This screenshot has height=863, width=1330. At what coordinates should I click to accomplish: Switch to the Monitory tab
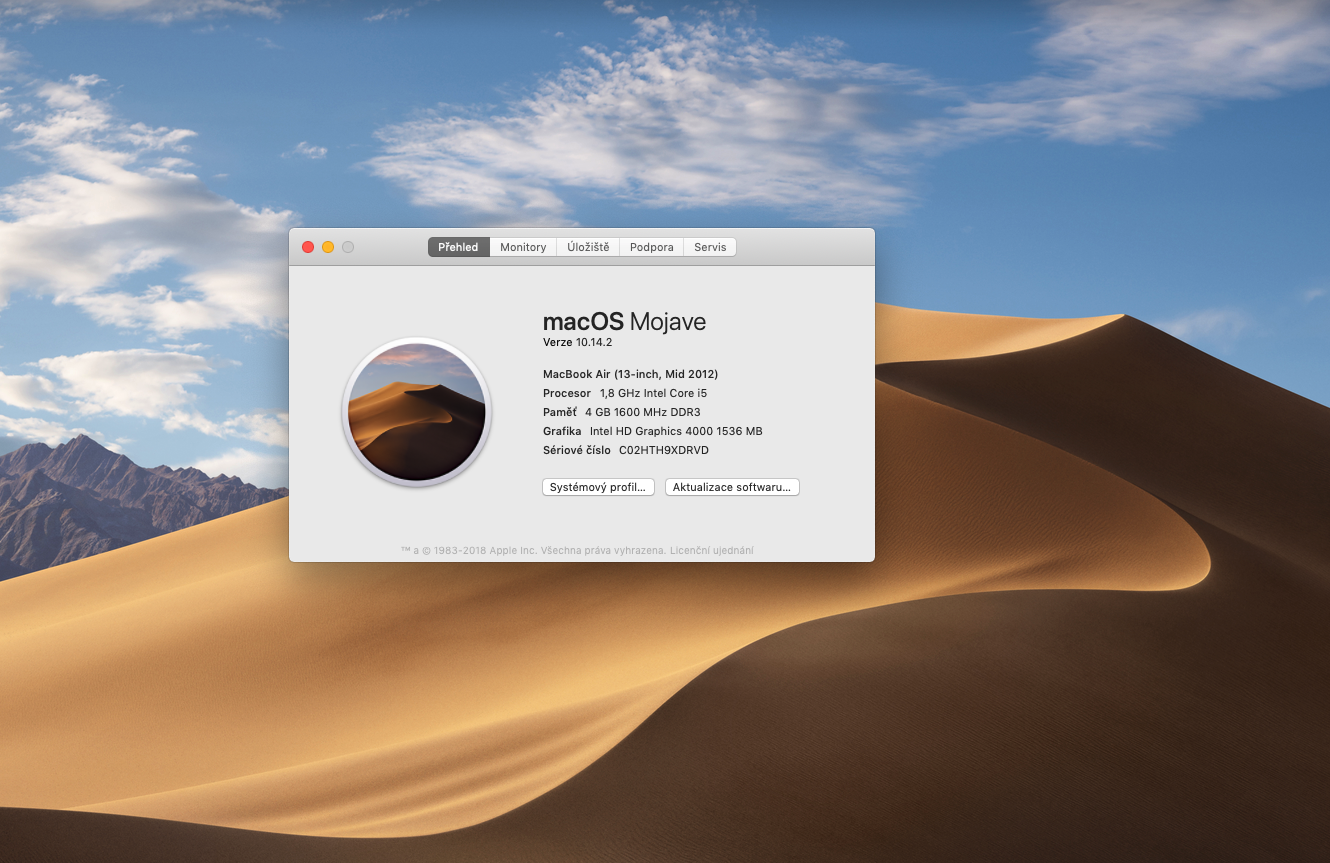coord(524,247)
